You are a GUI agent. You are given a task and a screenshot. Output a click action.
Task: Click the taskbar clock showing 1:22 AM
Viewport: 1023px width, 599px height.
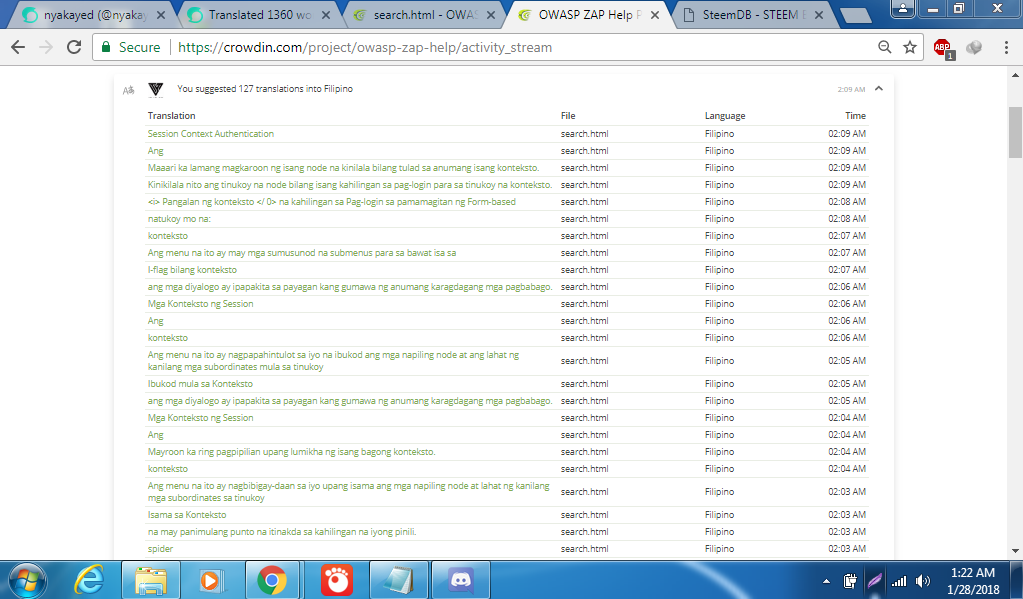pos(973,580)
